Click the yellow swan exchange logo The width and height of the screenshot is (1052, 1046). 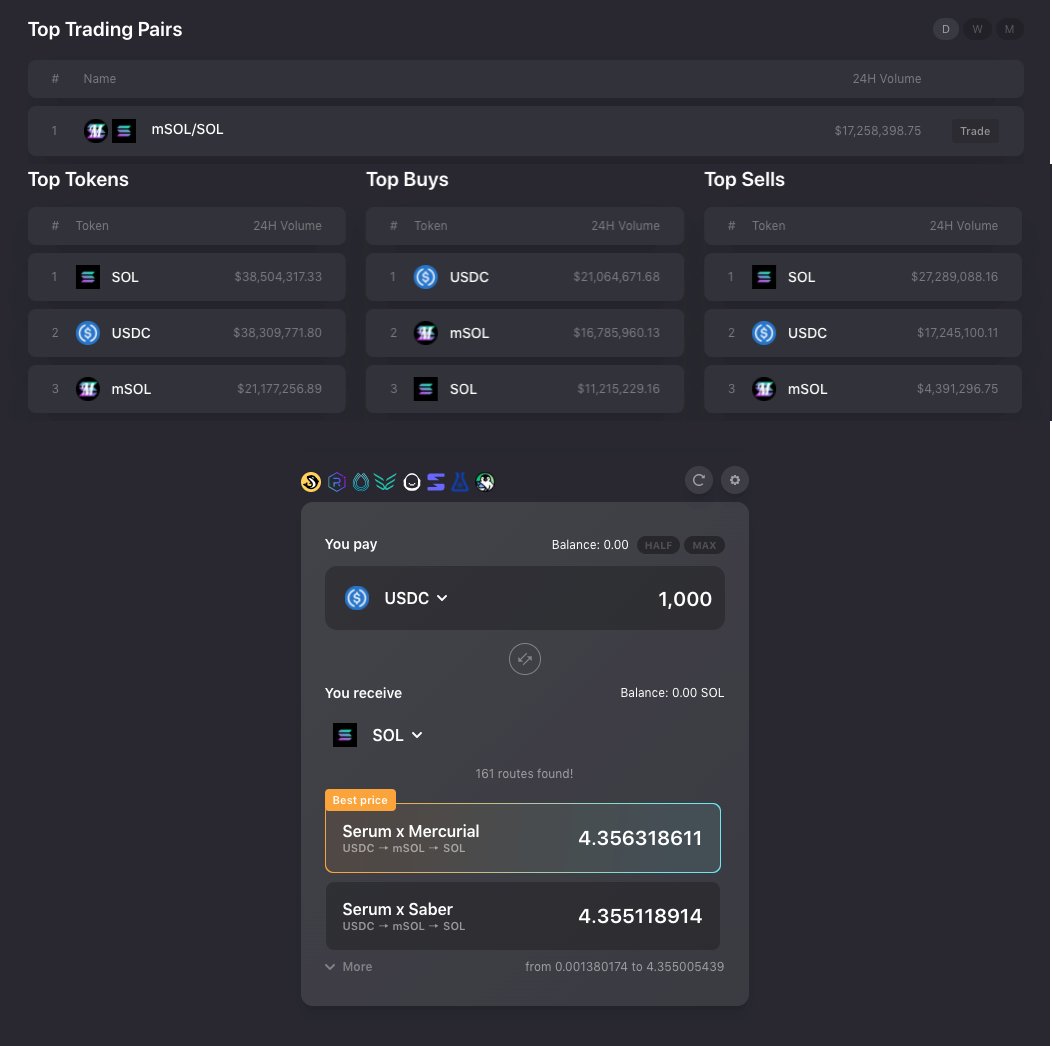(311, 482)
